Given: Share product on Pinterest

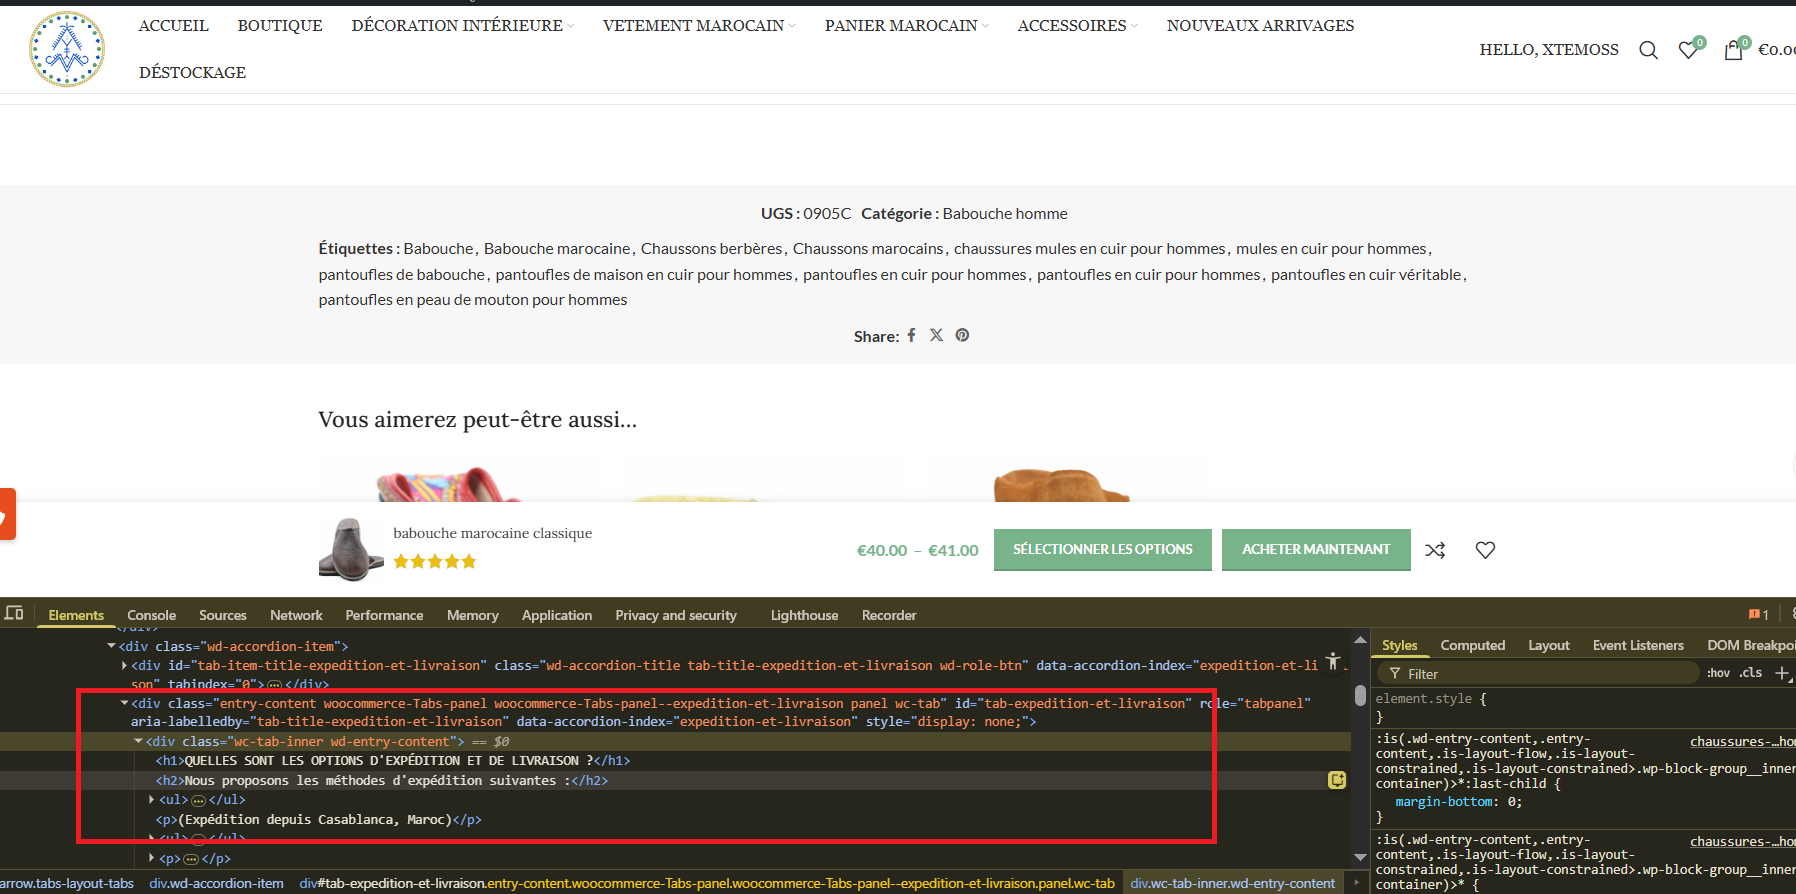Looking at the screenshot, I should point(962,335).
